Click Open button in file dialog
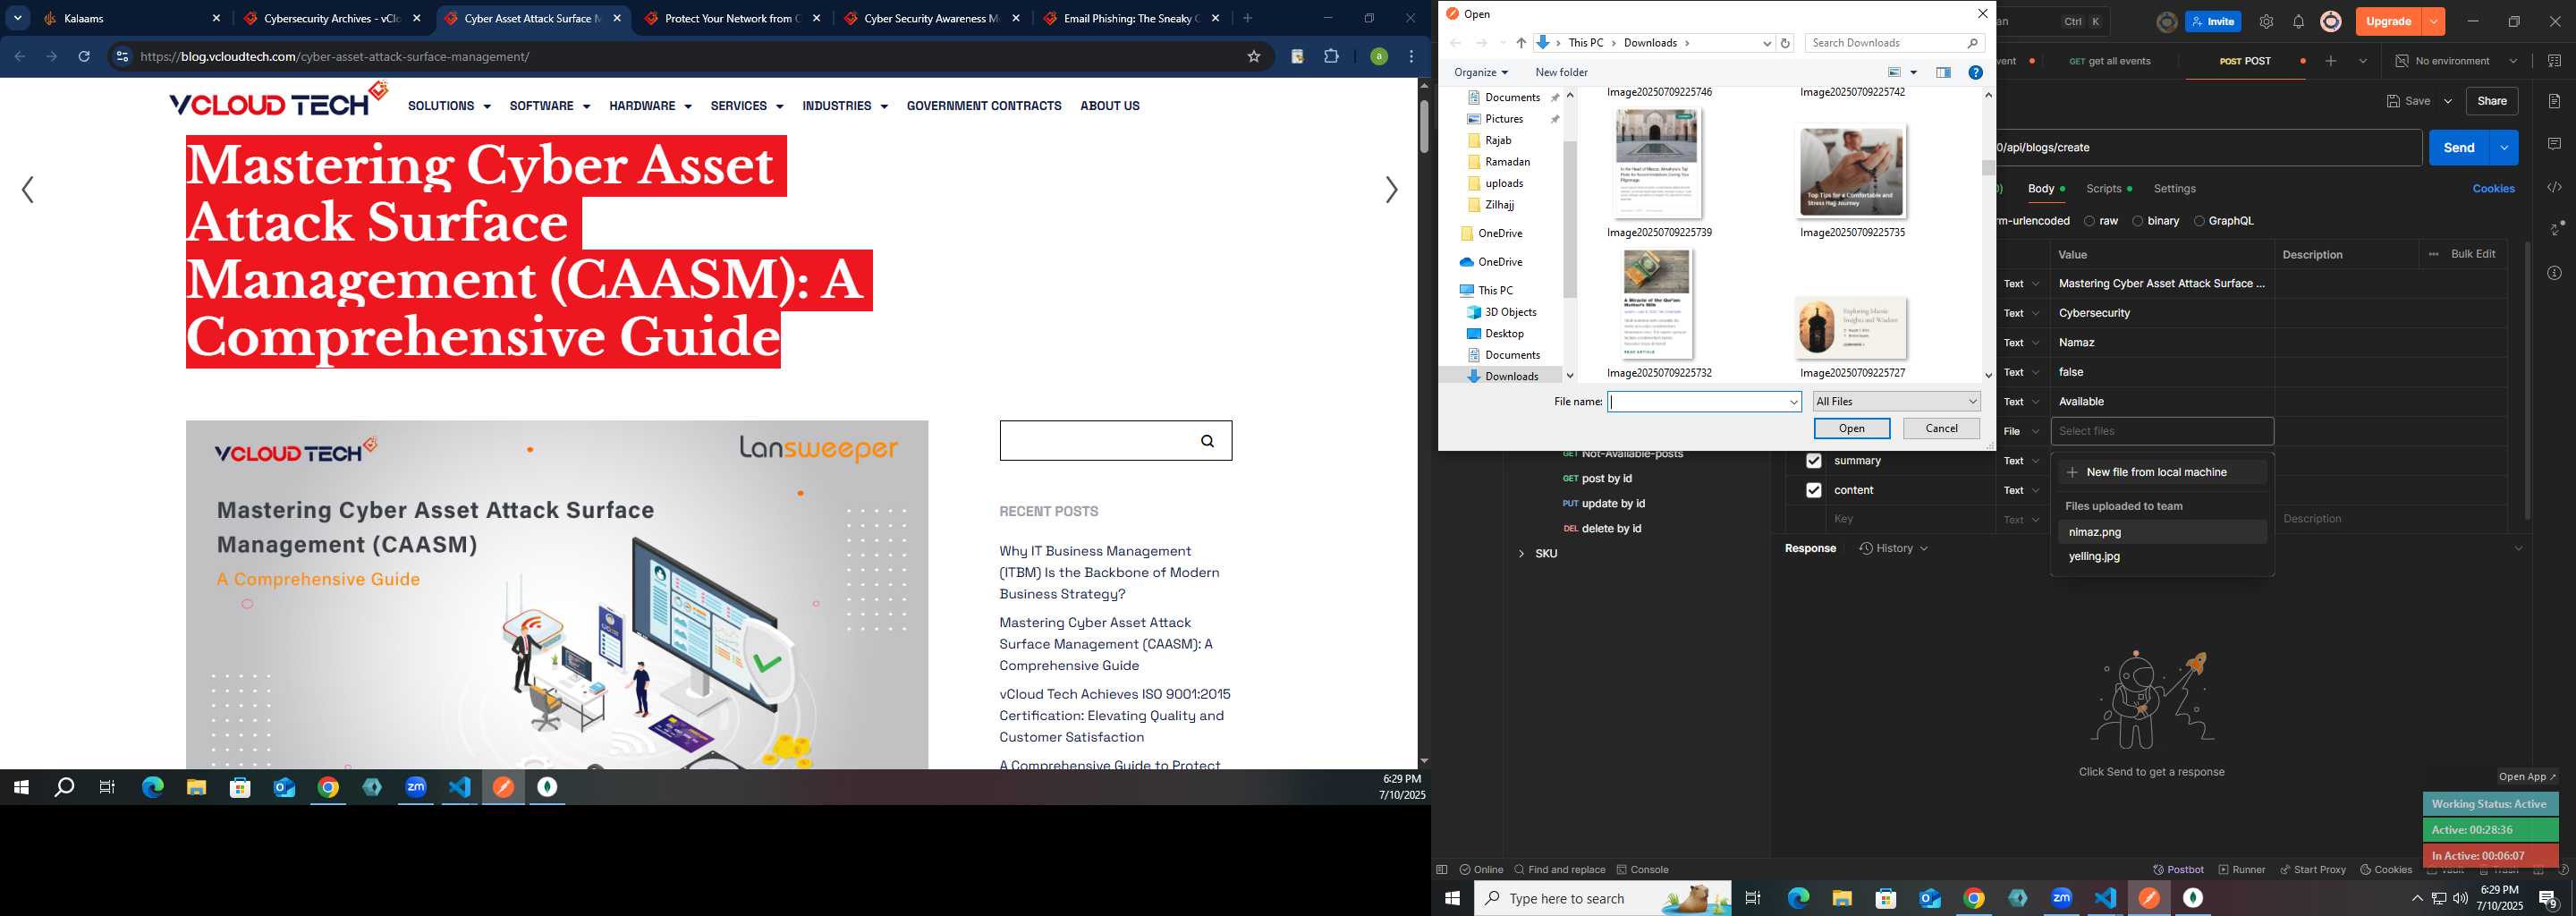2576x916 pixels. 1851,428
